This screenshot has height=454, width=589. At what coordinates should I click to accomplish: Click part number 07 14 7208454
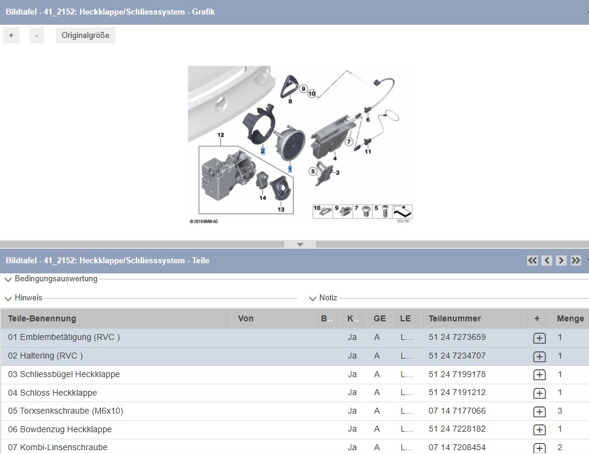457,447
